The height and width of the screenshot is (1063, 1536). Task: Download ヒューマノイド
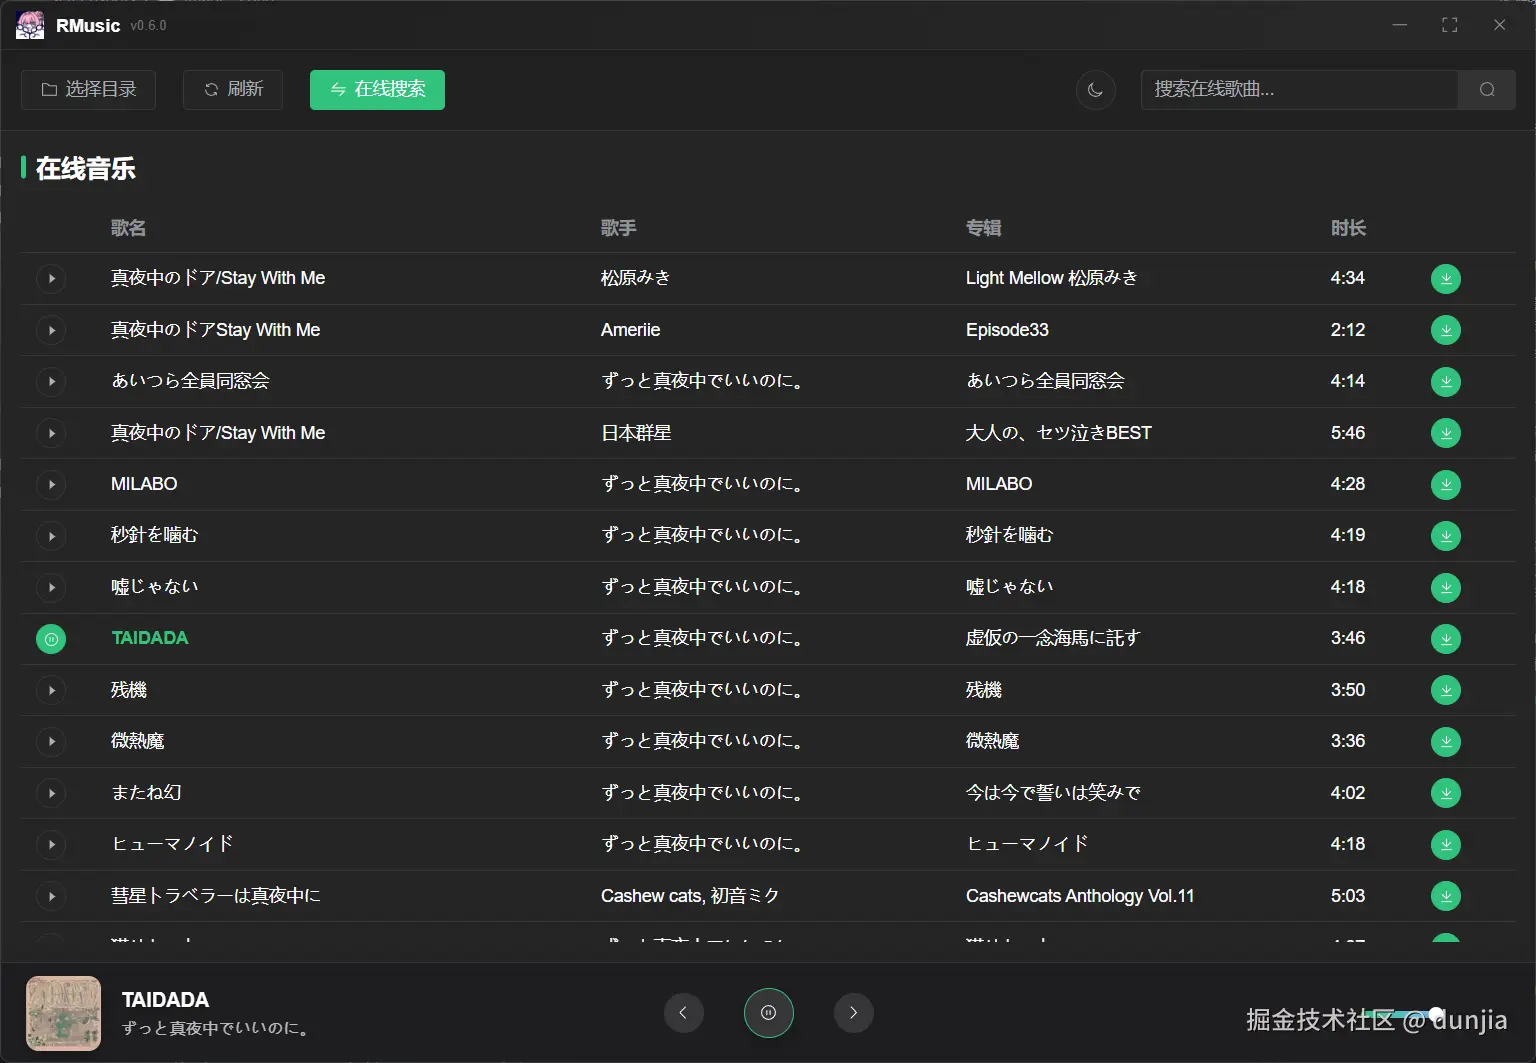click(1445, 844)
